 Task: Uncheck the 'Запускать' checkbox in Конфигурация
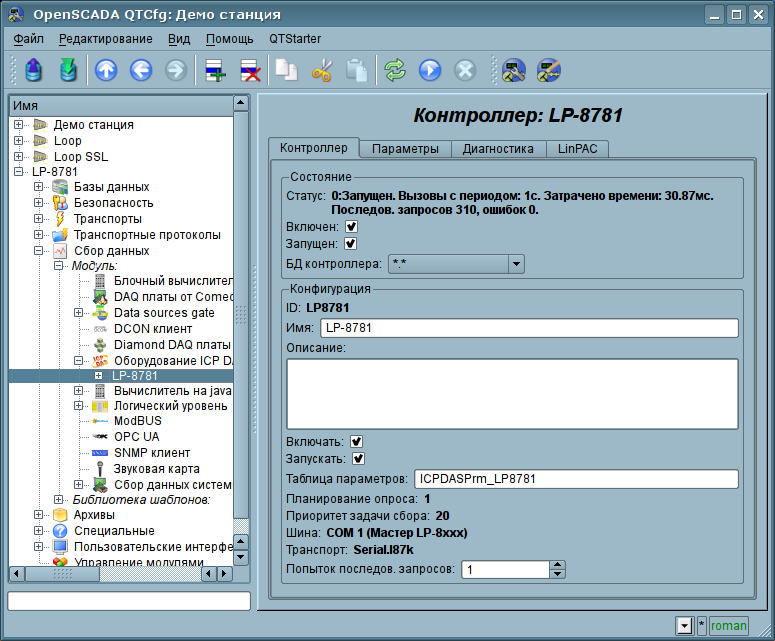tap(357, 459)
